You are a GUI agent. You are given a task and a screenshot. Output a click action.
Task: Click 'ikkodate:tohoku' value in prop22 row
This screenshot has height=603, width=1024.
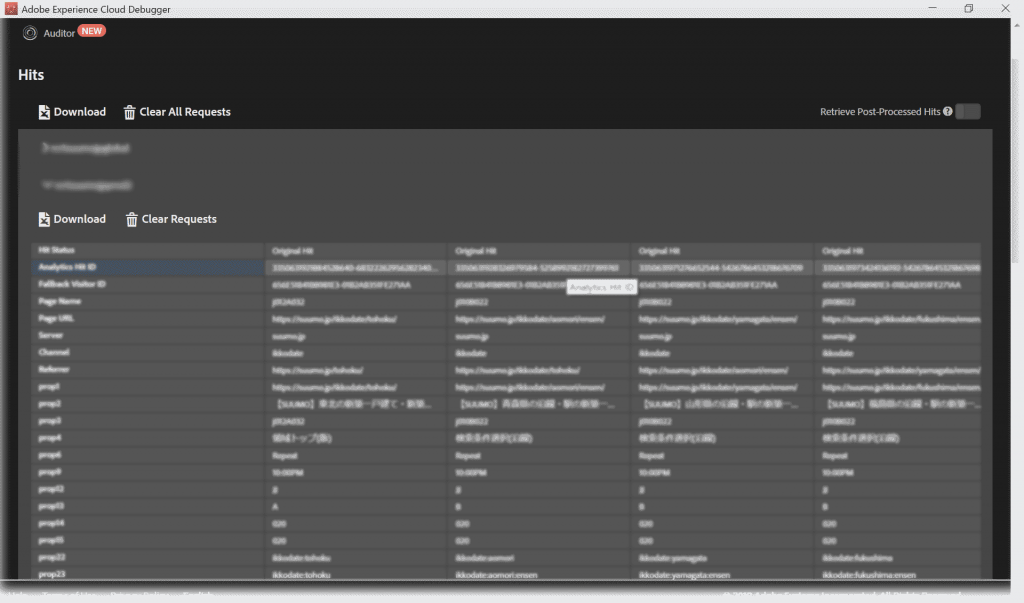(301, 558)
